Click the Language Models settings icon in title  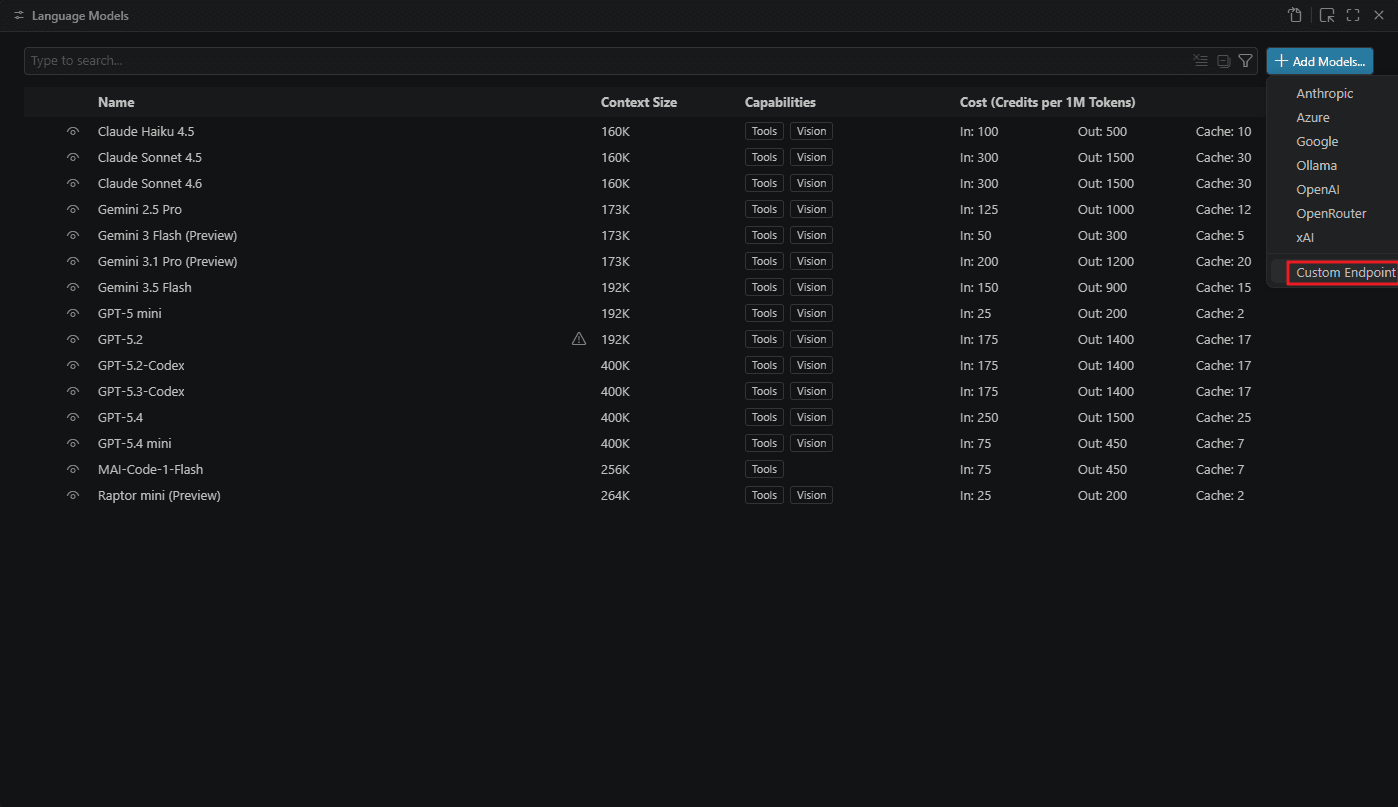[x=19, y=16]
